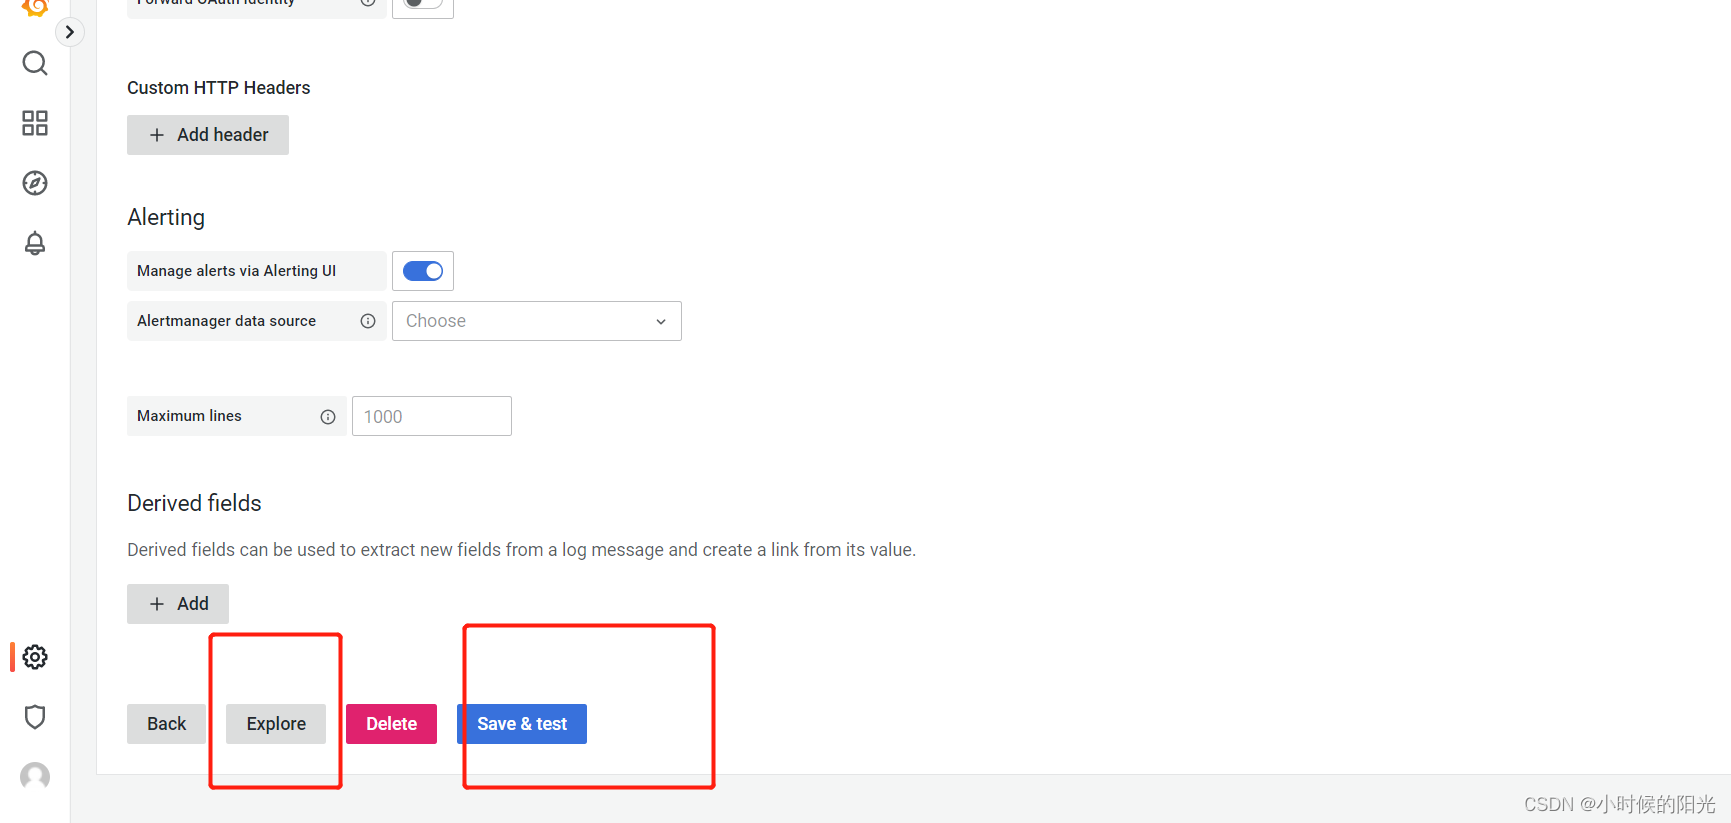Open the Alerting bell icon

pyautogui.click(x=35, y=243)
